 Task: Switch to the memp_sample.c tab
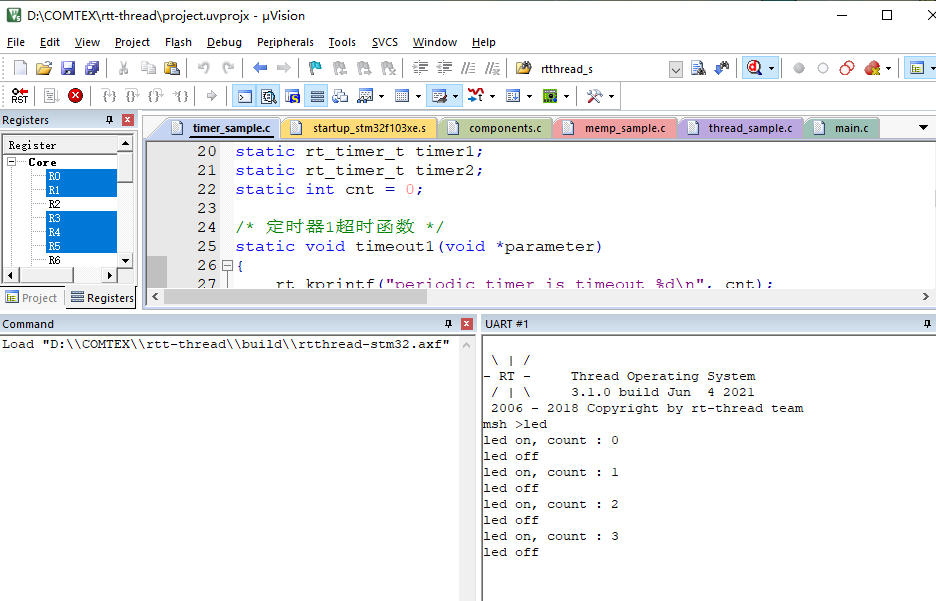pos(617,128)
